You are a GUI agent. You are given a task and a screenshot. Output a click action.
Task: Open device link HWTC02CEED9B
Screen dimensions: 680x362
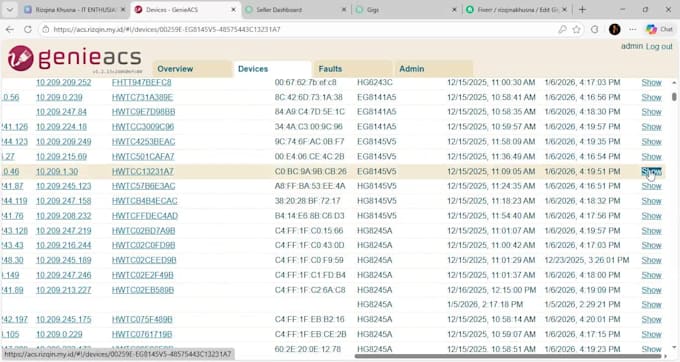pos(144,260)
